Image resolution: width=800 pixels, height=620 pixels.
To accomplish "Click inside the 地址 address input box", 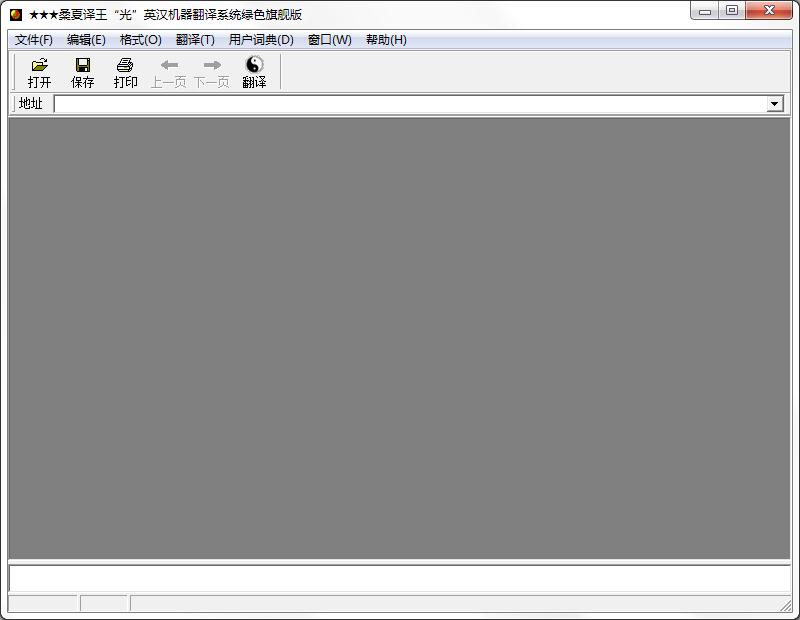I will point(410,104).
